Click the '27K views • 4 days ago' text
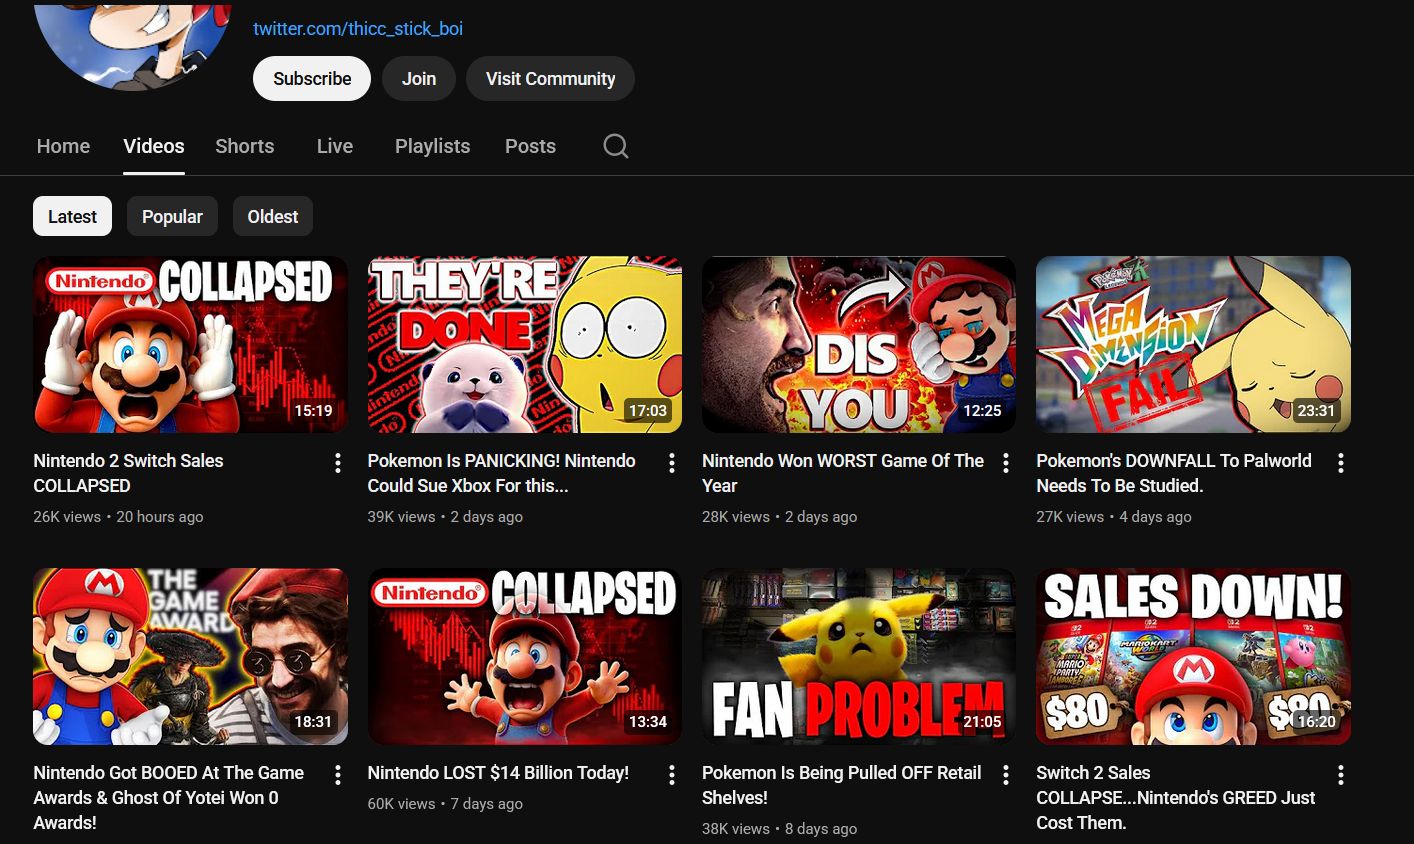Image resolution: width=1414 pixels, height=844 pixels. coord(1114,517)
